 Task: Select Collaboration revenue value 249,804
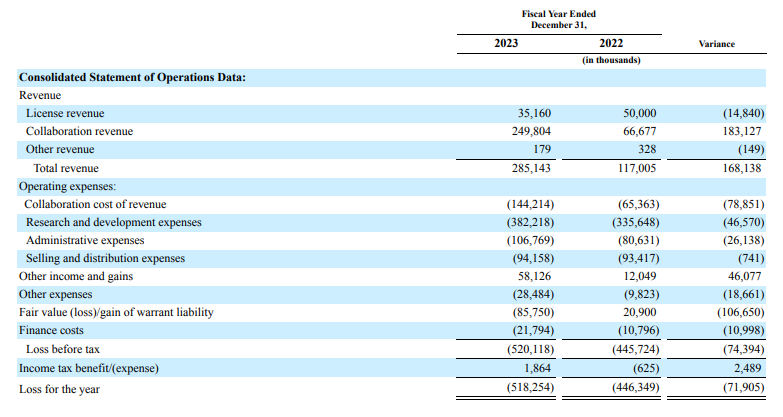[531, 131]
